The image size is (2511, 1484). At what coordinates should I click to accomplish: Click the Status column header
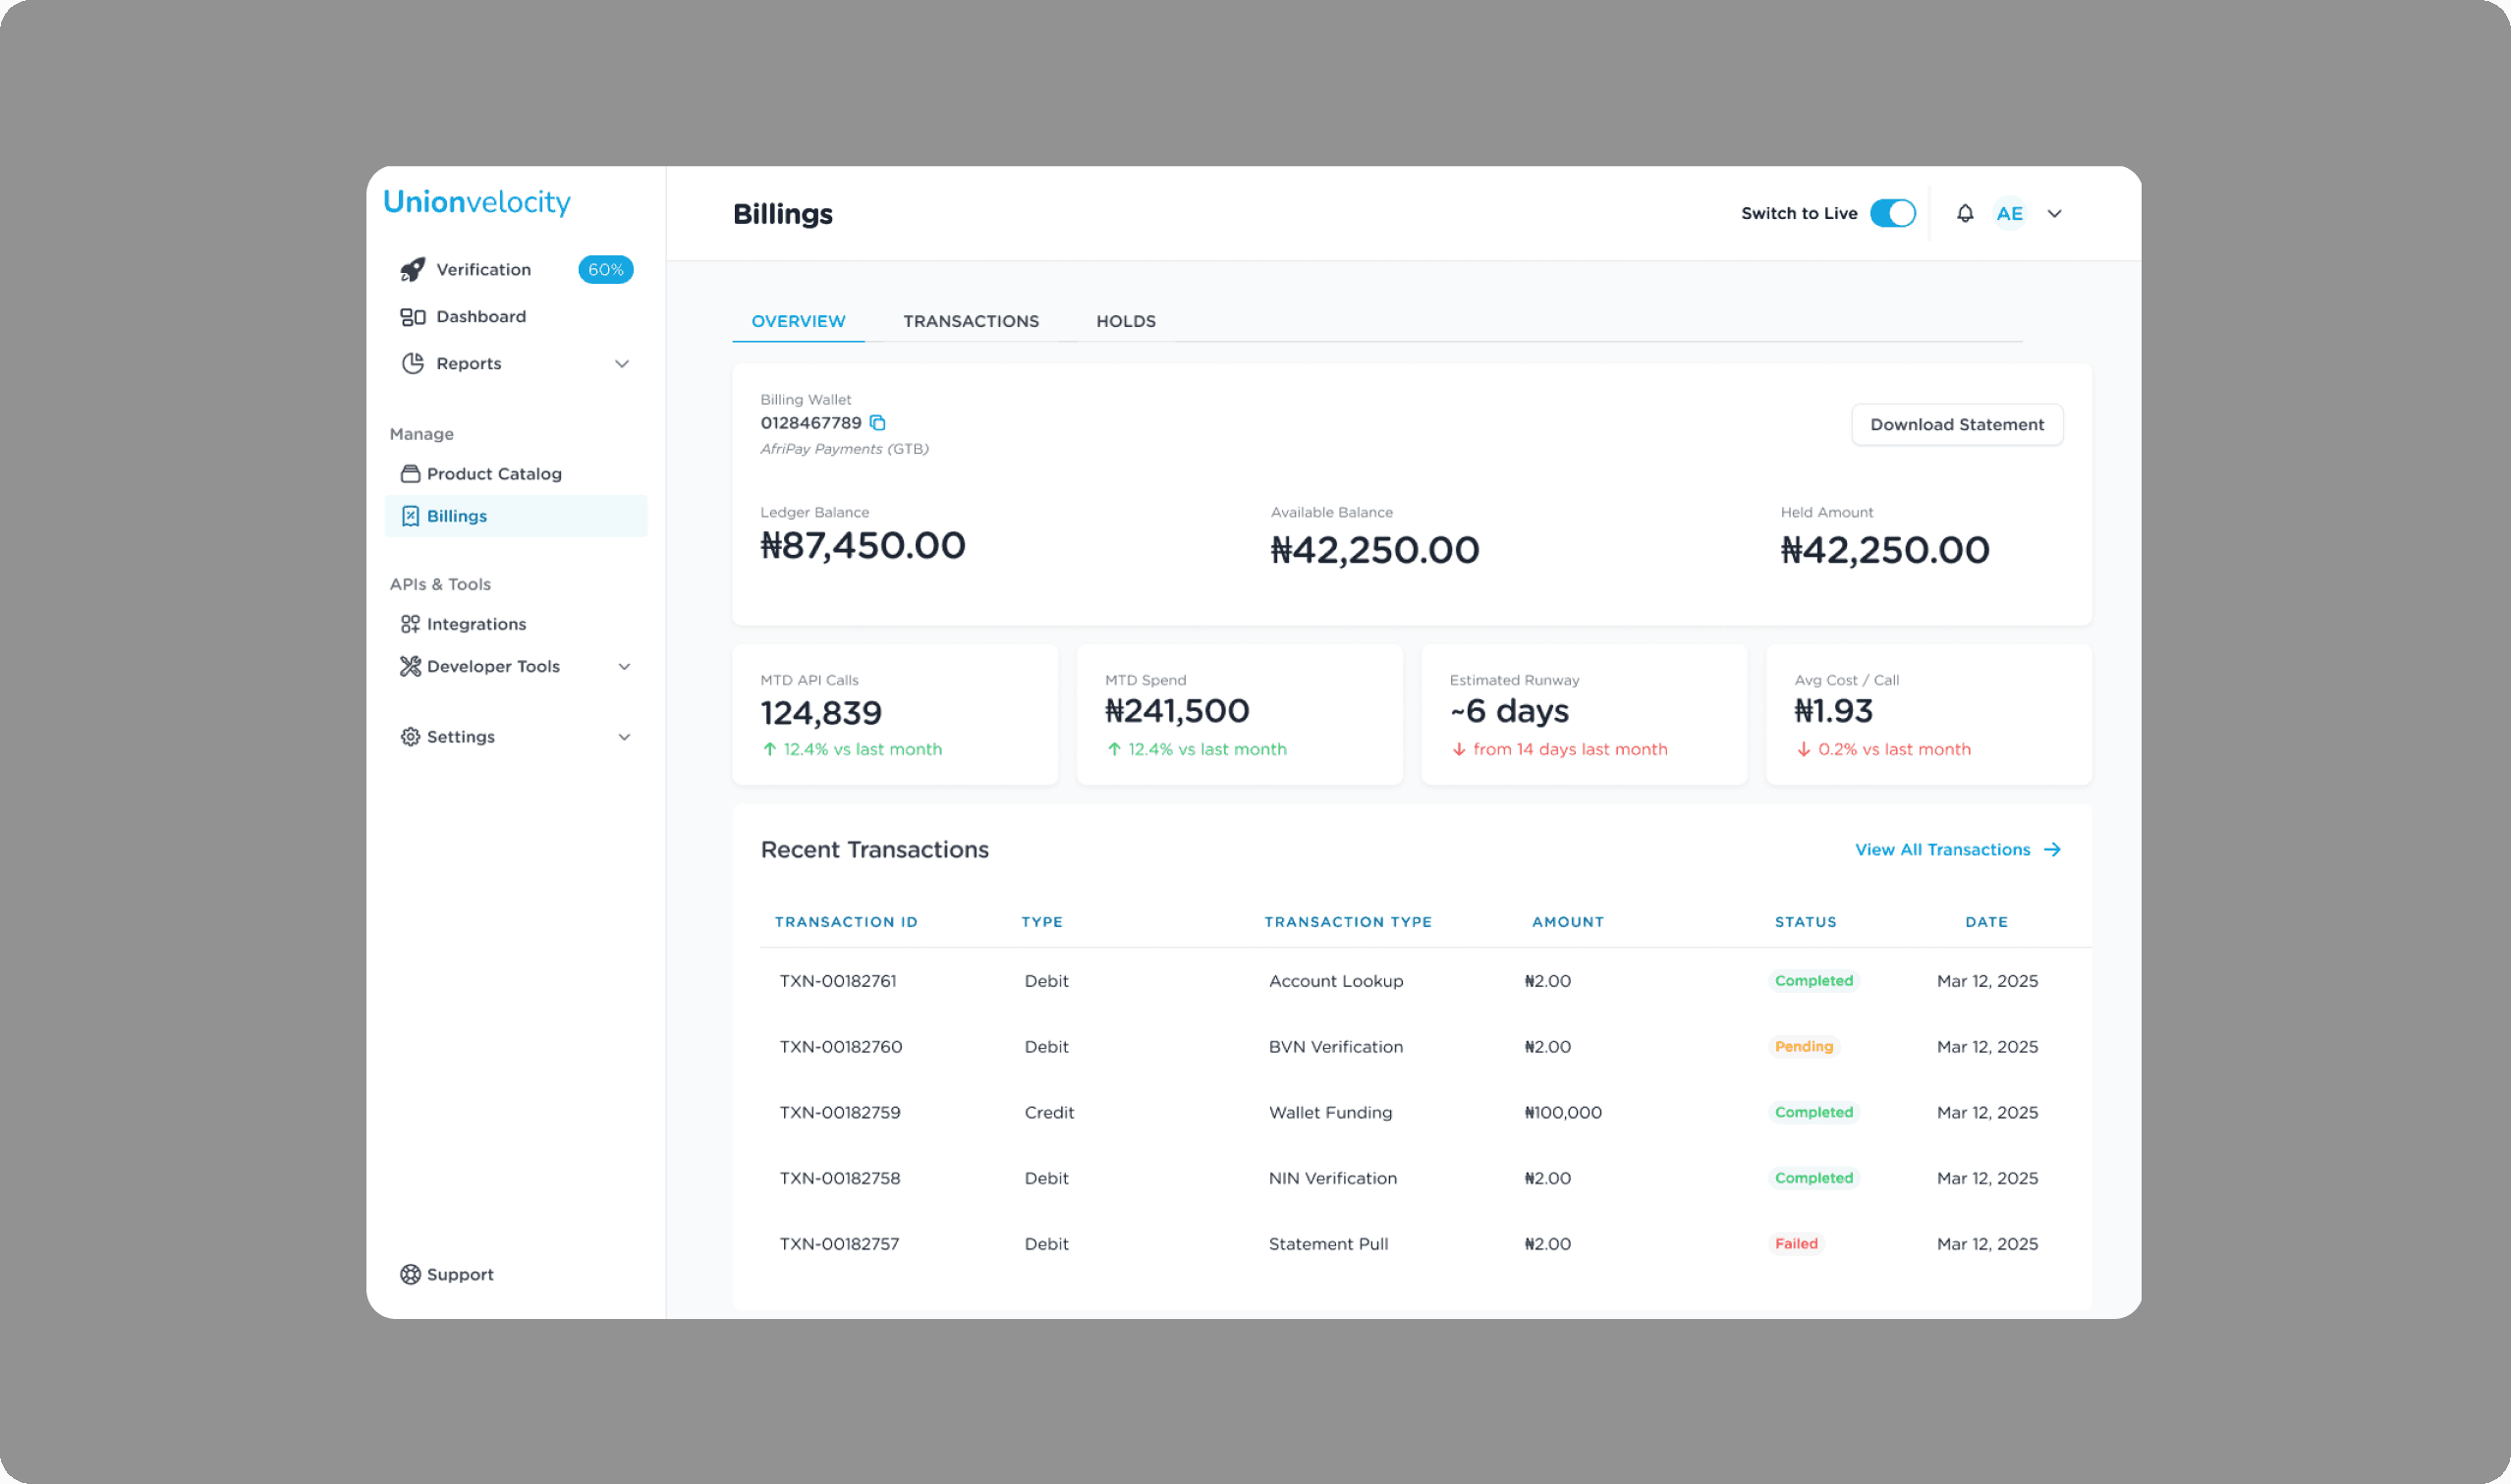1806,922
